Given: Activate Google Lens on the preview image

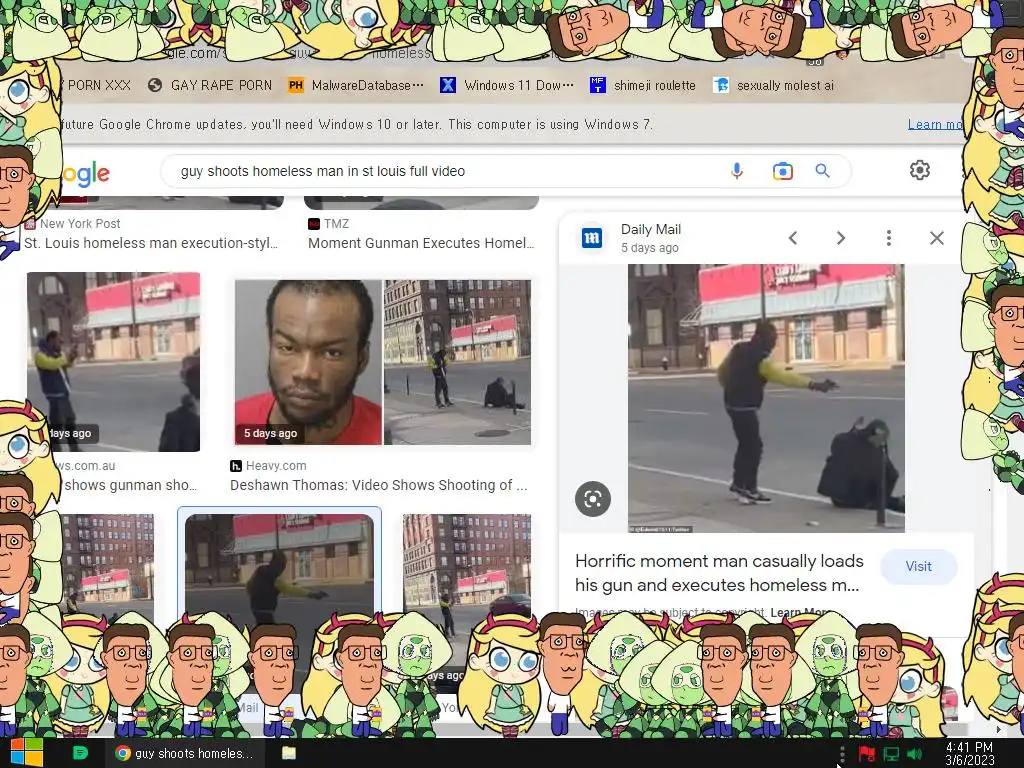Looking at the screenshot, I should tap(593, 499).
